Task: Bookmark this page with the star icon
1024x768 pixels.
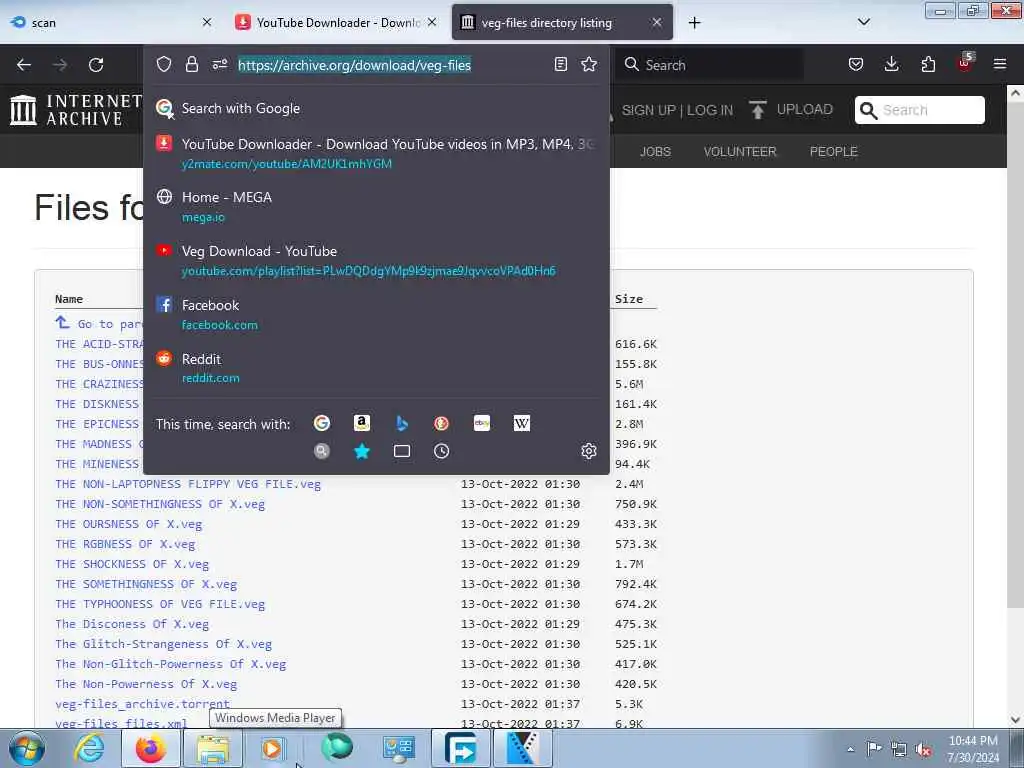Action: (x=589, y=64)
